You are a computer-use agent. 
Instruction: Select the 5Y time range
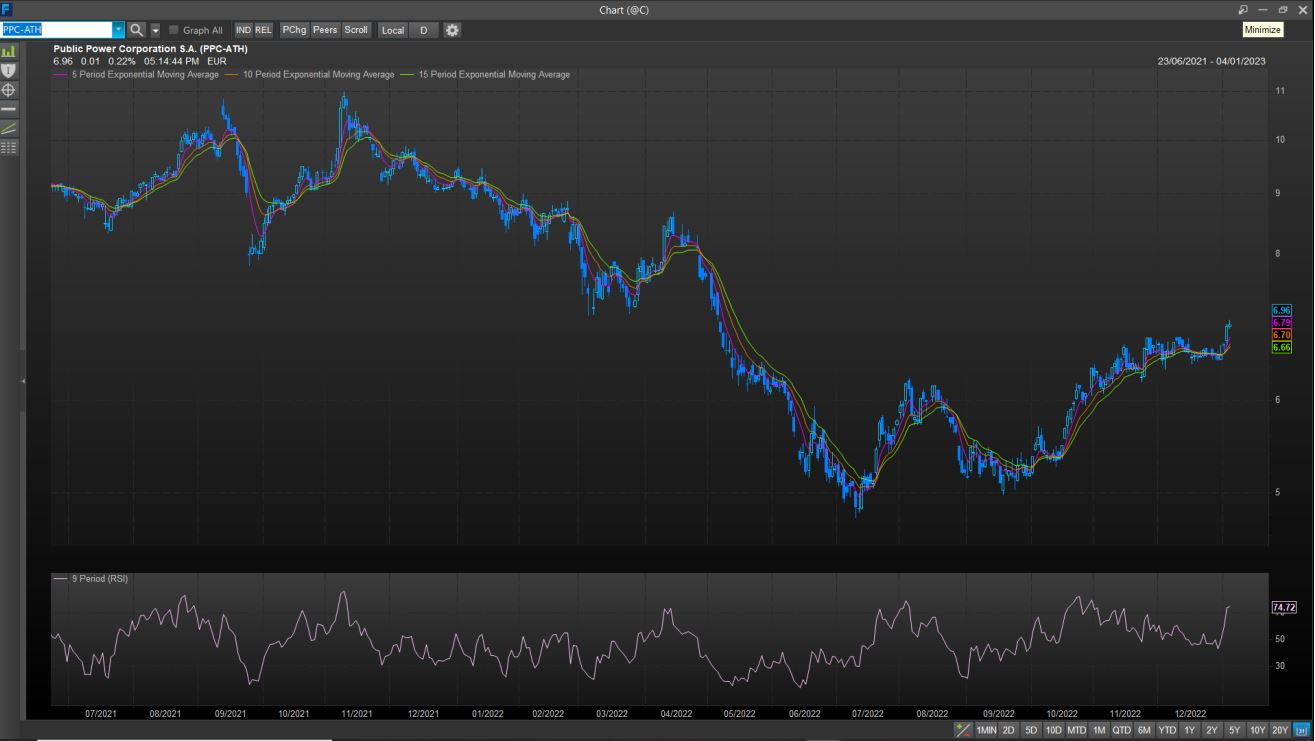point(1234,730)
